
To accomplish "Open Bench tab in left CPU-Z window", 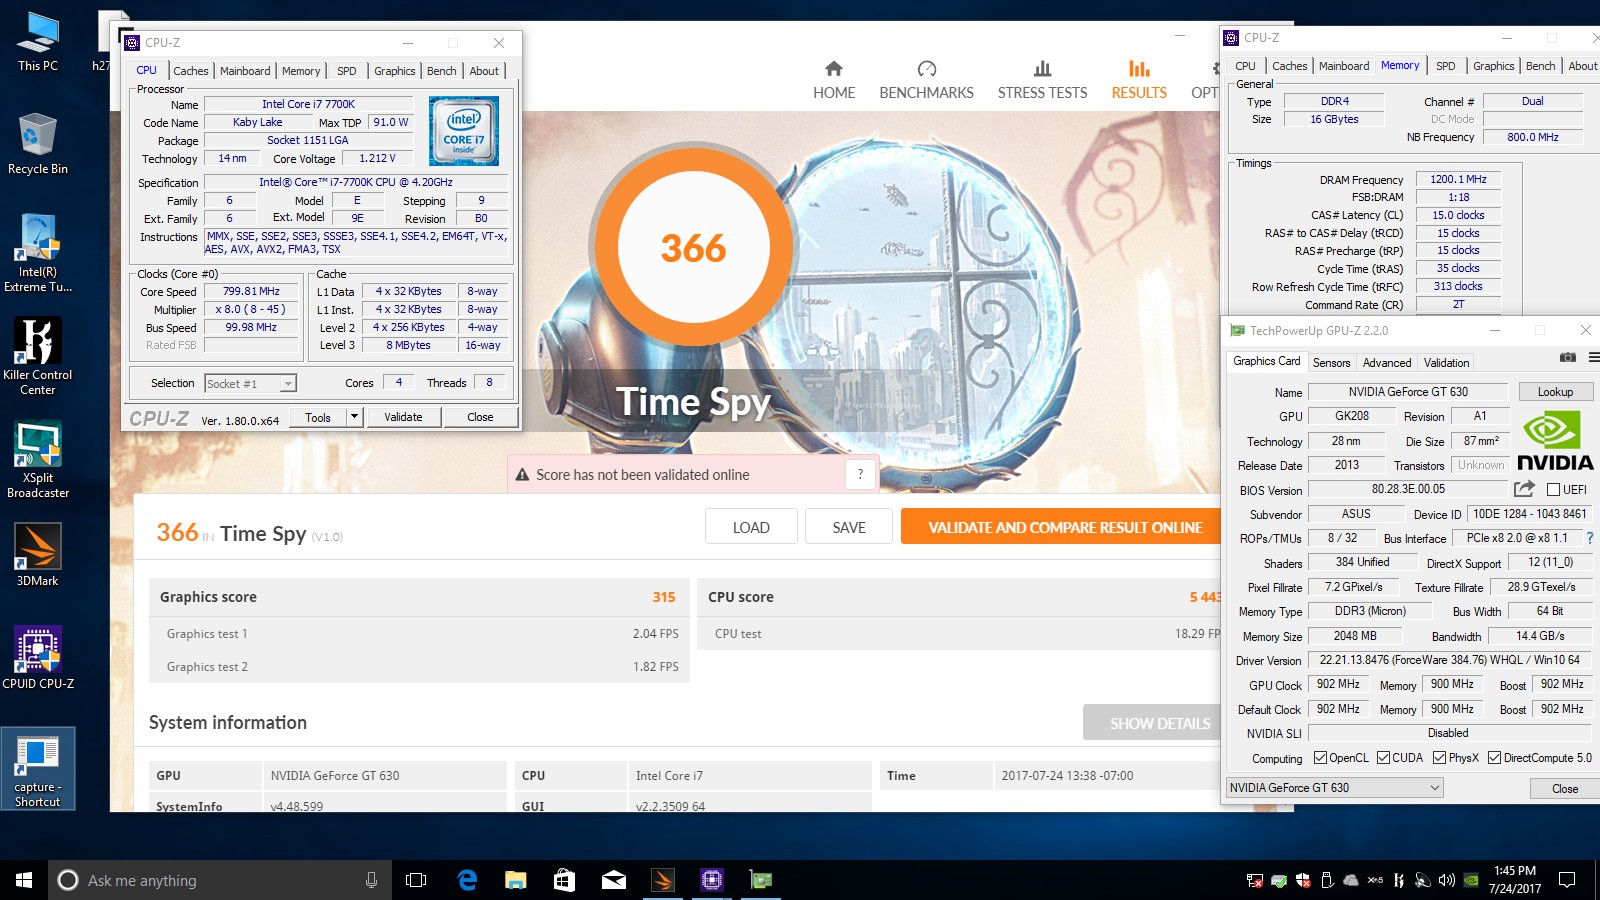I will tap(441, 71).
